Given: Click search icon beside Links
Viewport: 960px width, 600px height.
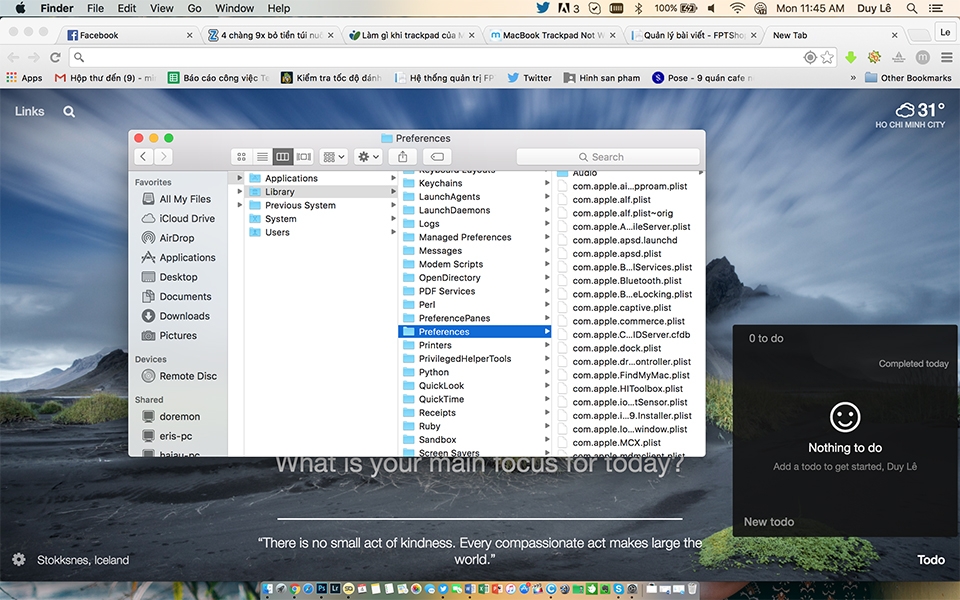Looking at the screenshot, I should tap(69, 111).
